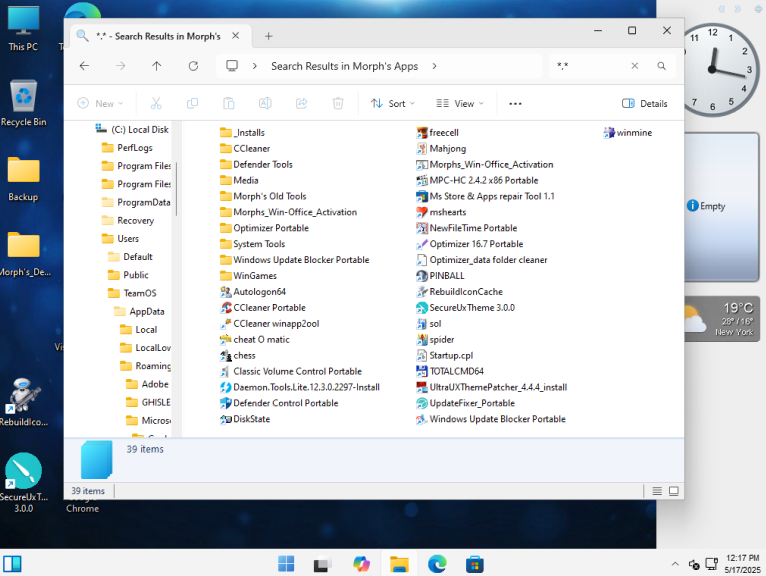Open the System Tools folder
This screenshot has height=576, width=766.
coord(252,244)
